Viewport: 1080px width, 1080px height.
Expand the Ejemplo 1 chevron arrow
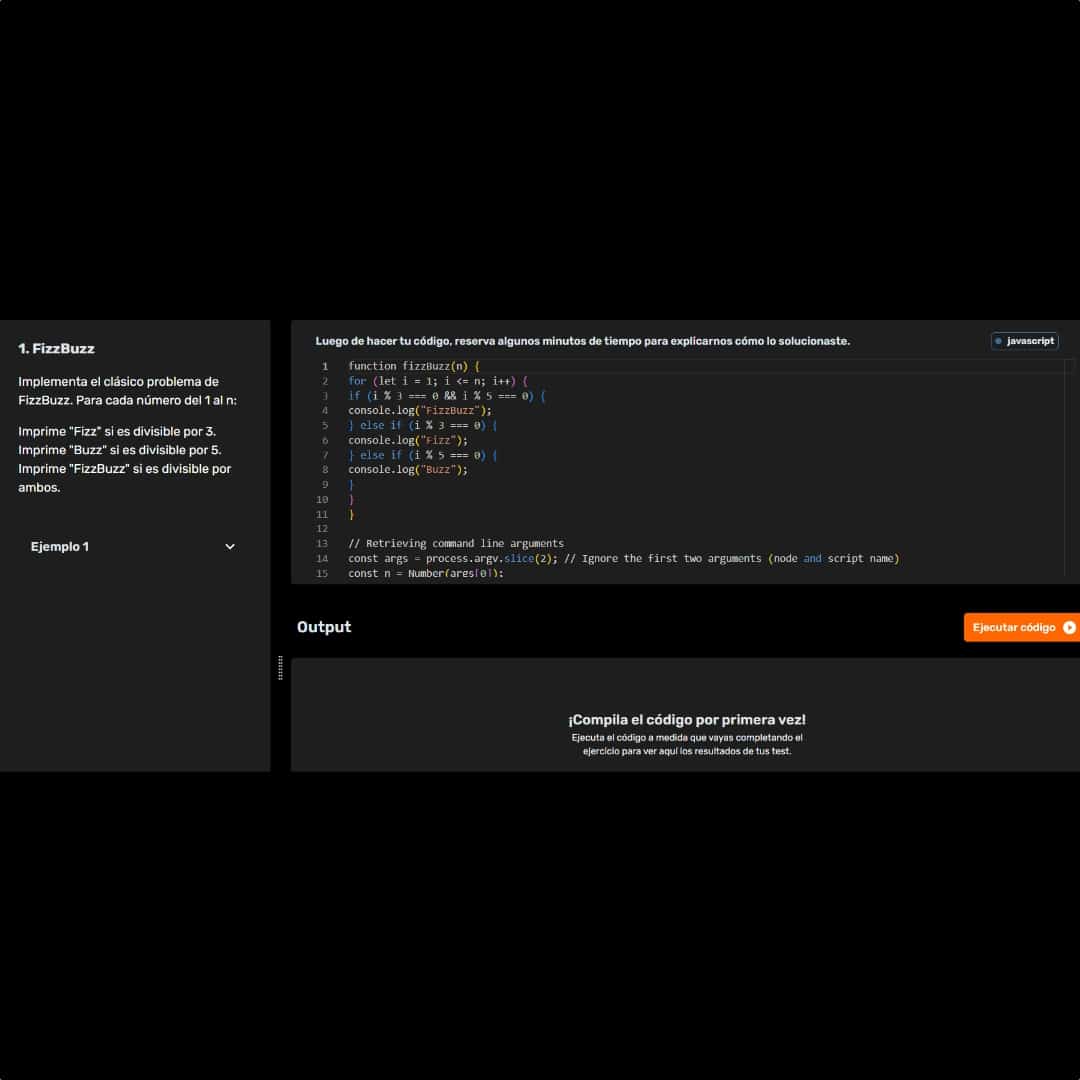click(230, 547)
